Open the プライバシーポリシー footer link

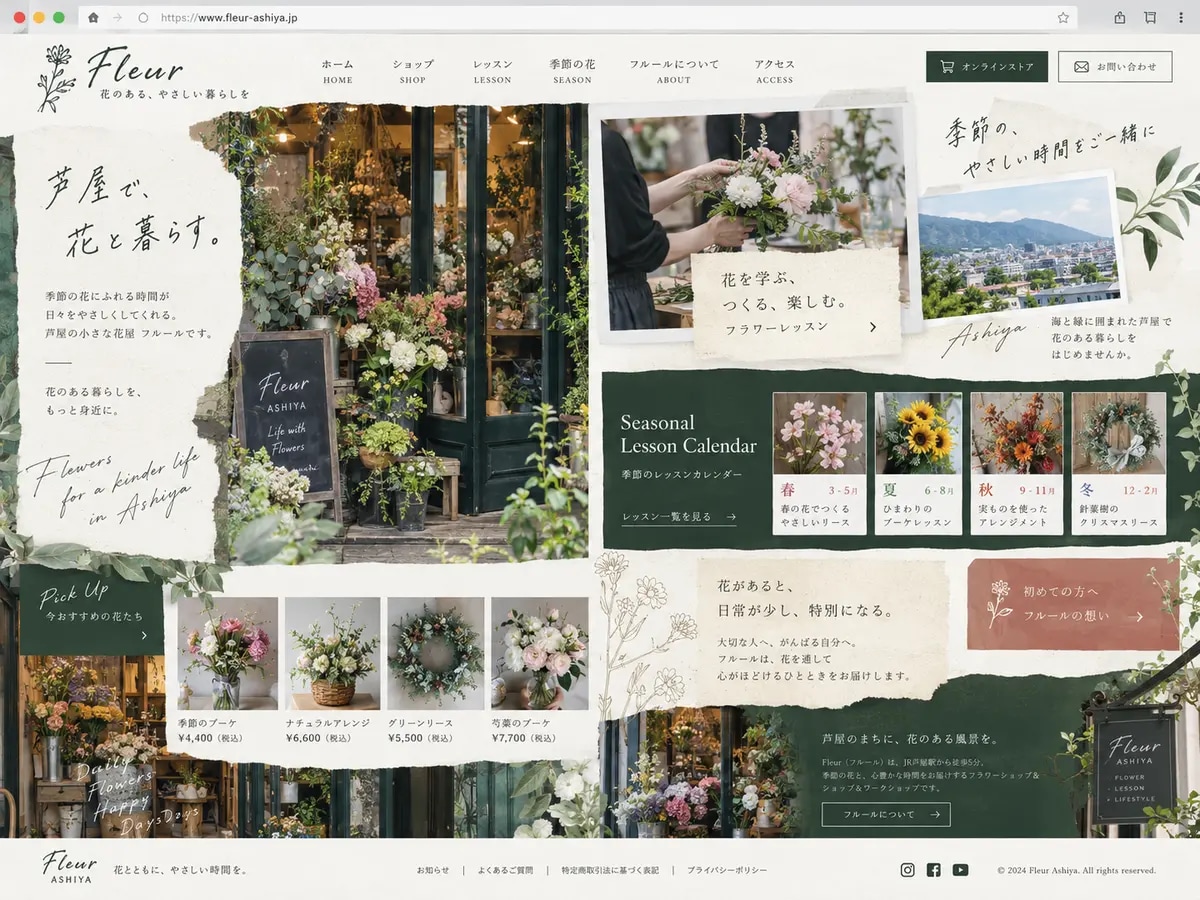pyautogui.click(x=727, y=870)
